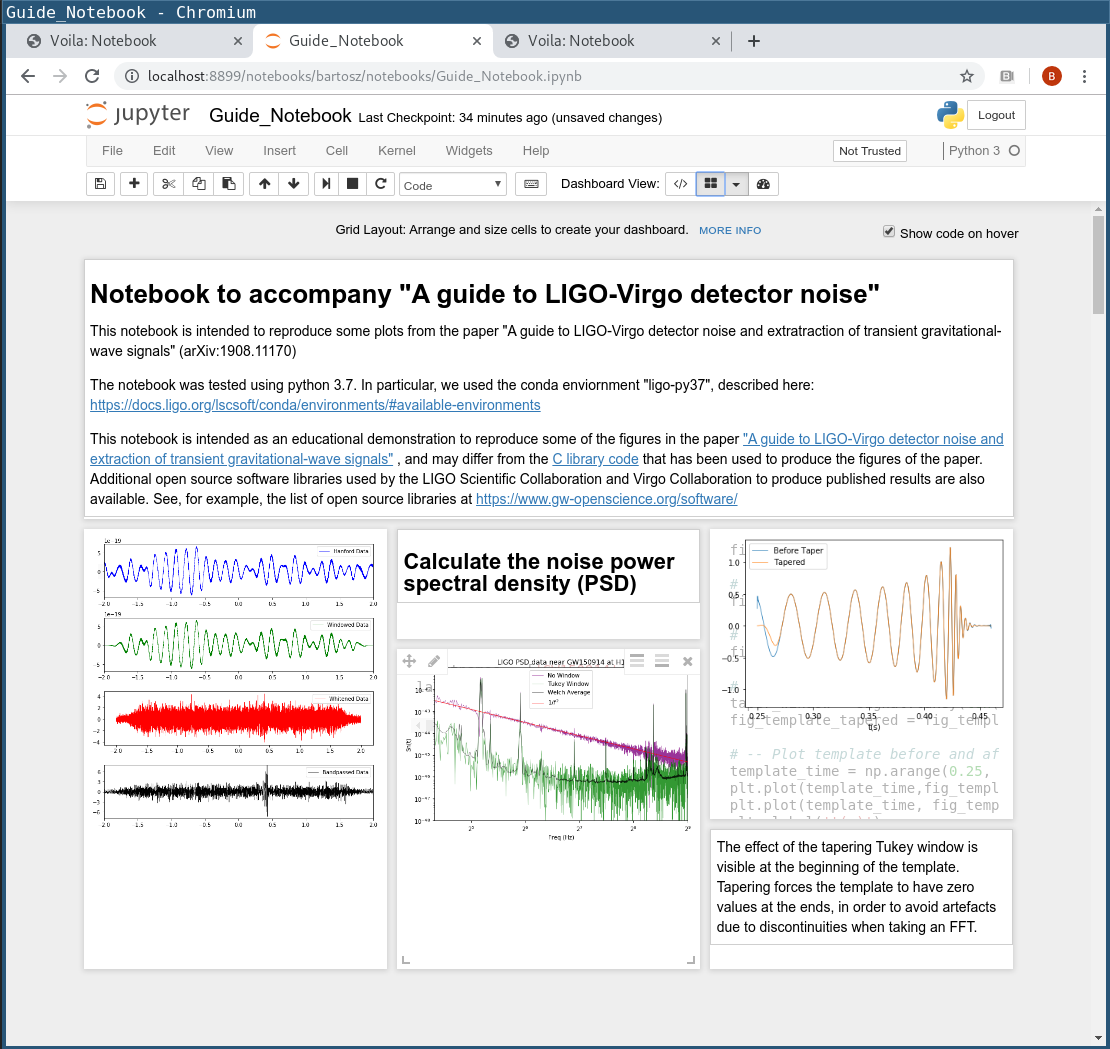Click the Jupyter logo
Screen dimensions: 1110x1049
point(138,115)
